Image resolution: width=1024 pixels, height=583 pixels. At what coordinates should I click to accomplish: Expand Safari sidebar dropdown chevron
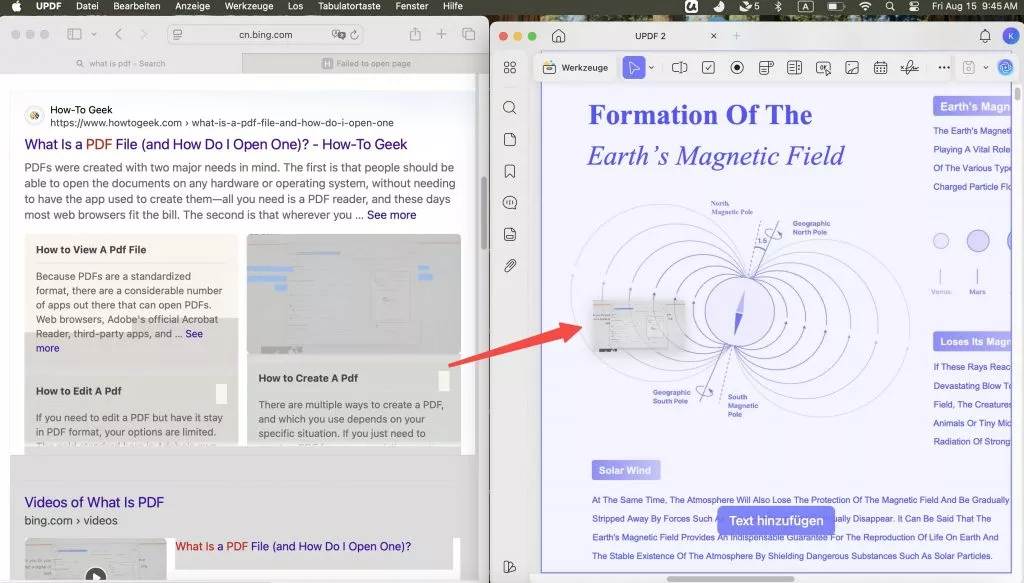coord(94,34)
